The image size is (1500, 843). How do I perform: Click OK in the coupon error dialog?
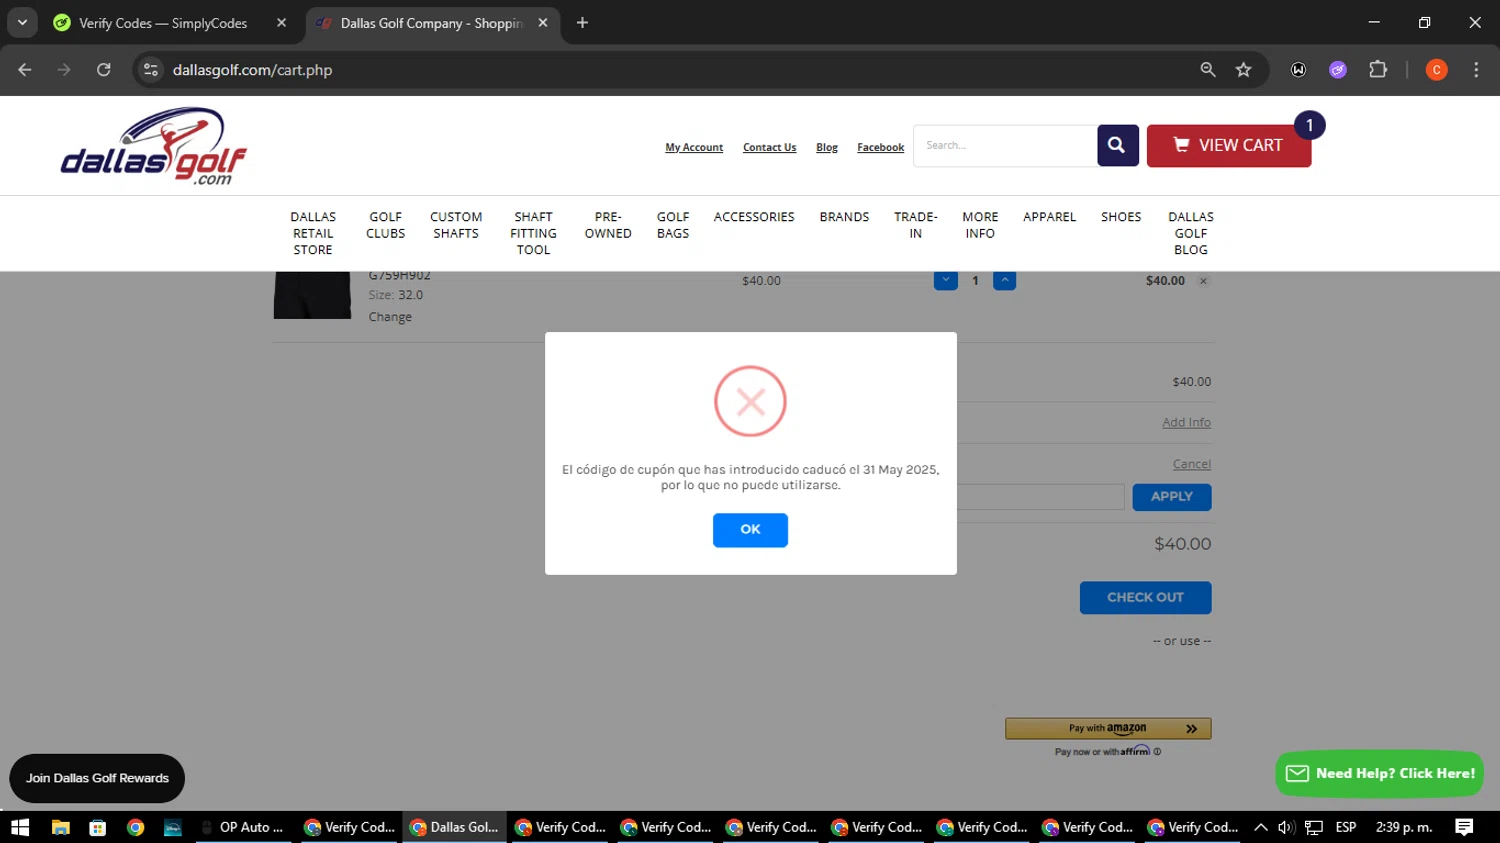tap(750, 530)
